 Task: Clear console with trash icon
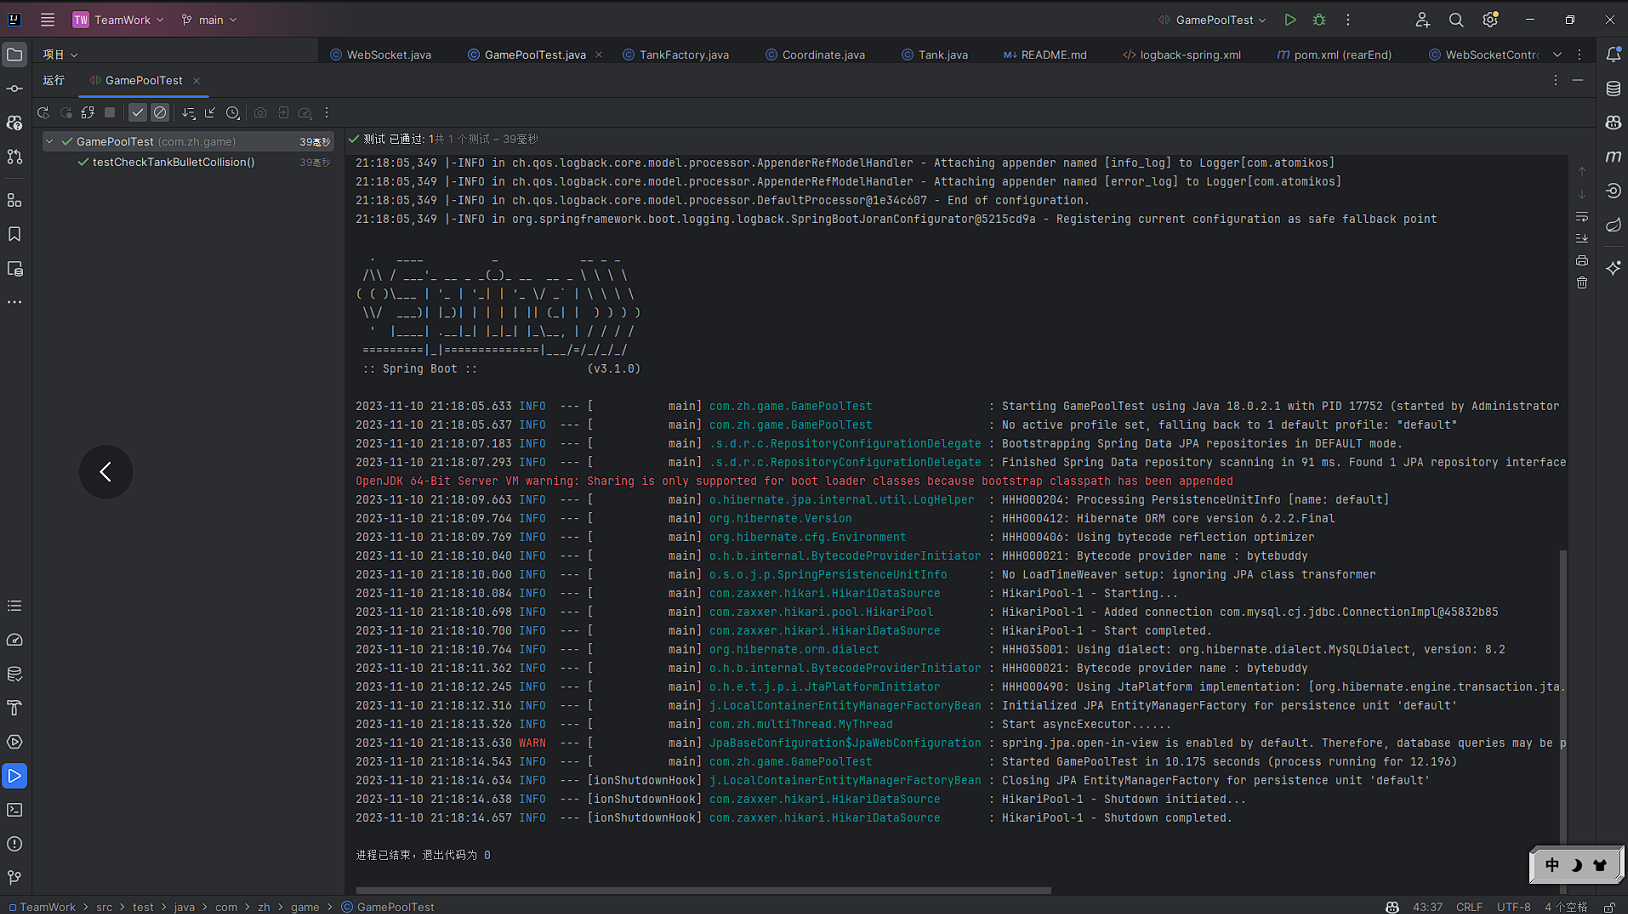point(1582,283)
